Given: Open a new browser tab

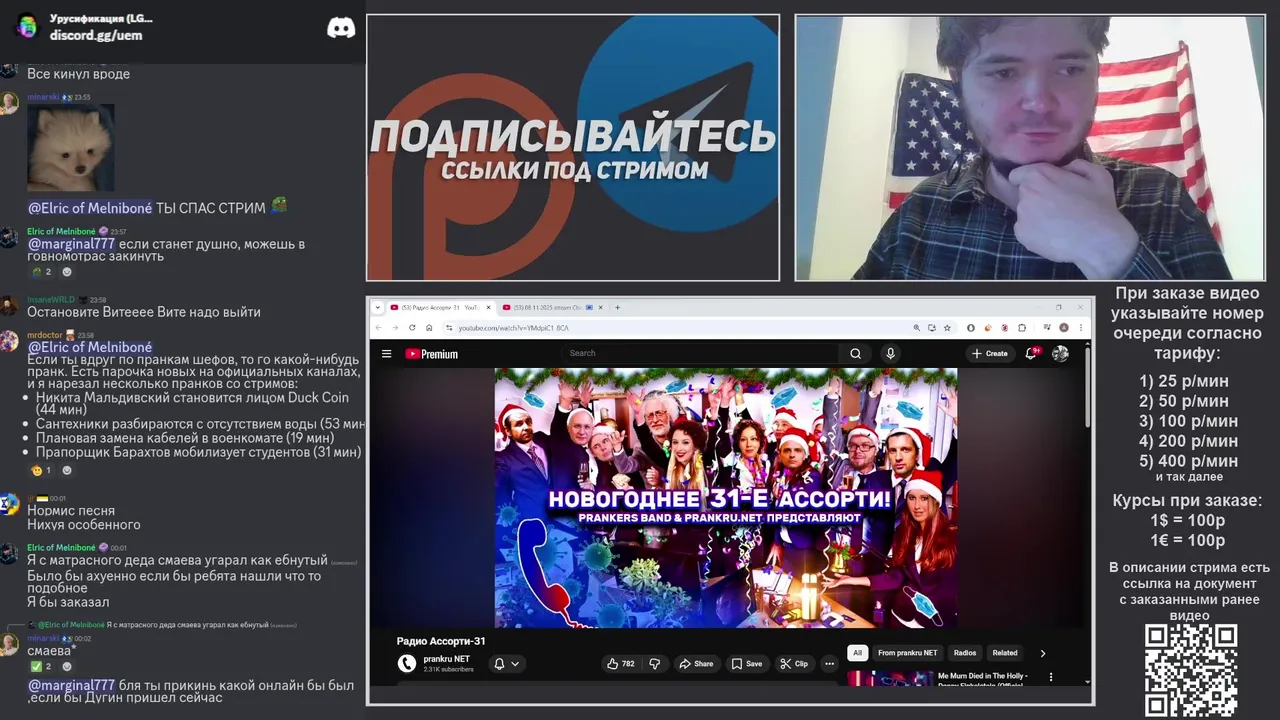Looking at the screenshot, I should click(617, 307).
